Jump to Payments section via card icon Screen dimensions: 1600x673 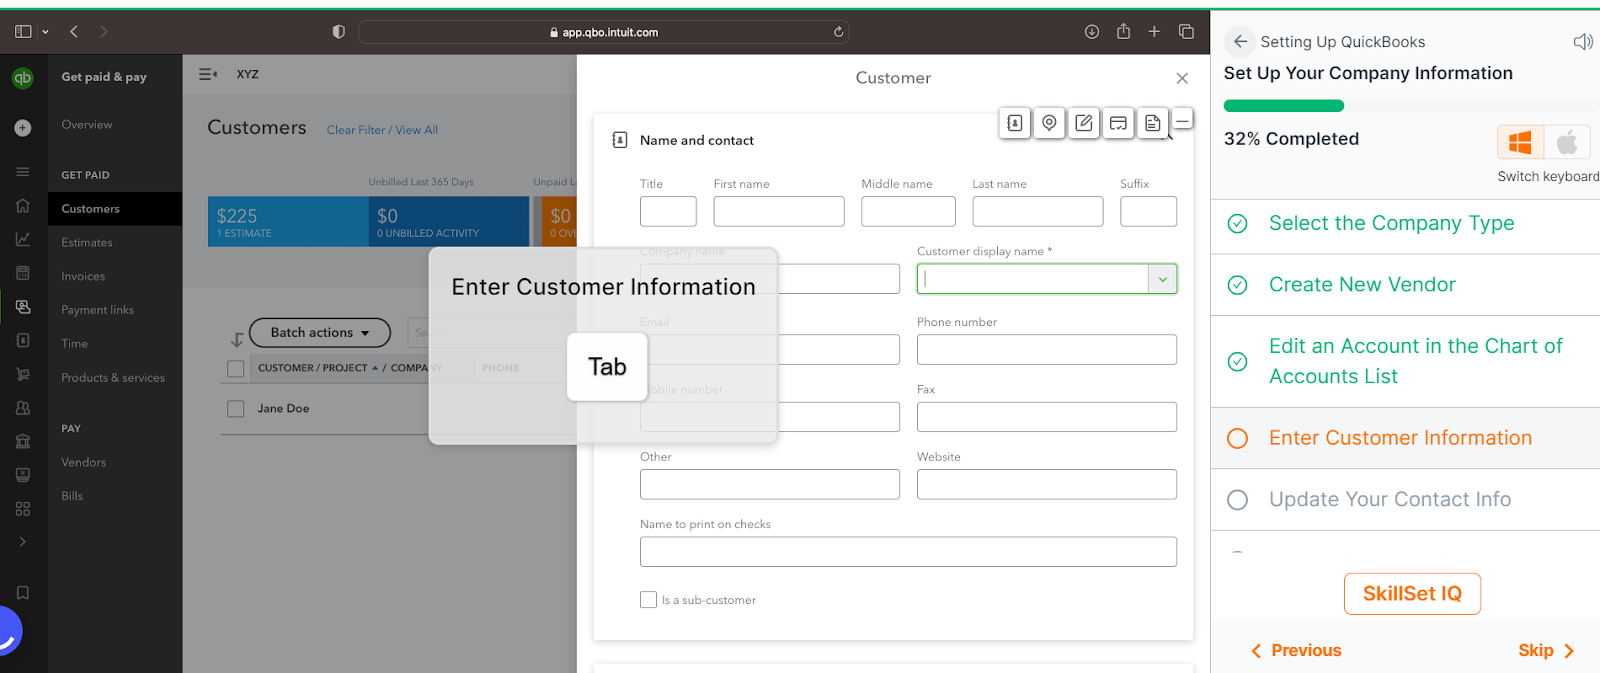(x=1118, y=123)
